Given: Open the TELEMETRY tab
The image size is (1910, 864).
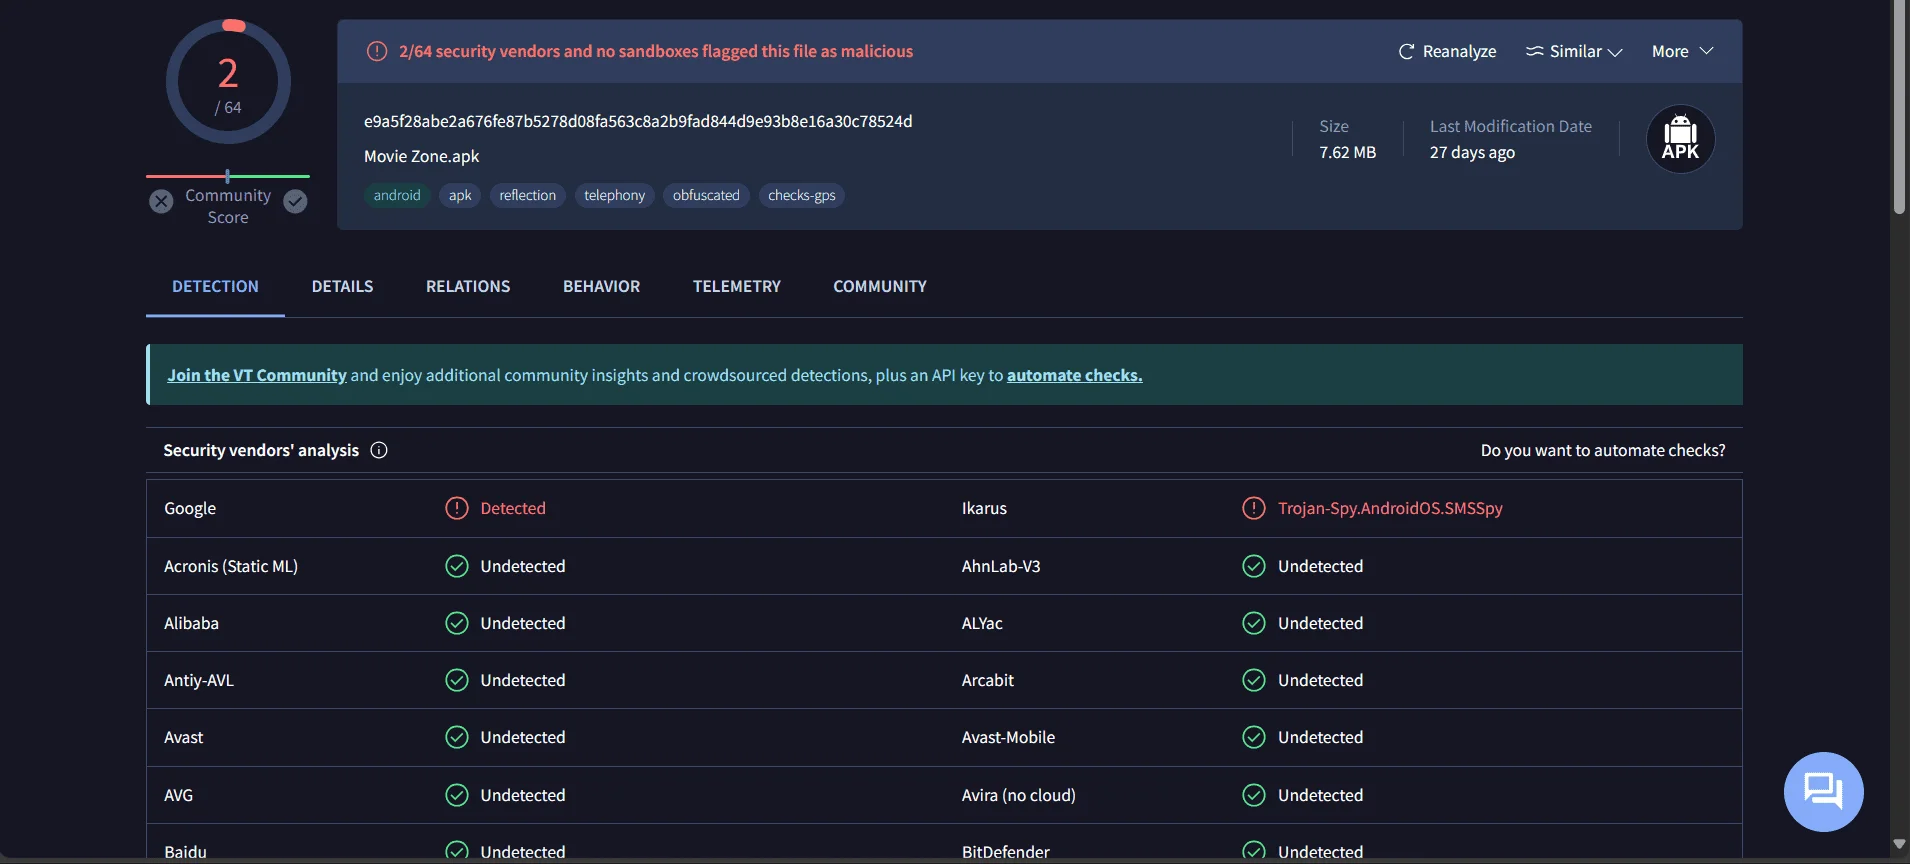Looking at the screenshot, I should [x=737, y=287].
